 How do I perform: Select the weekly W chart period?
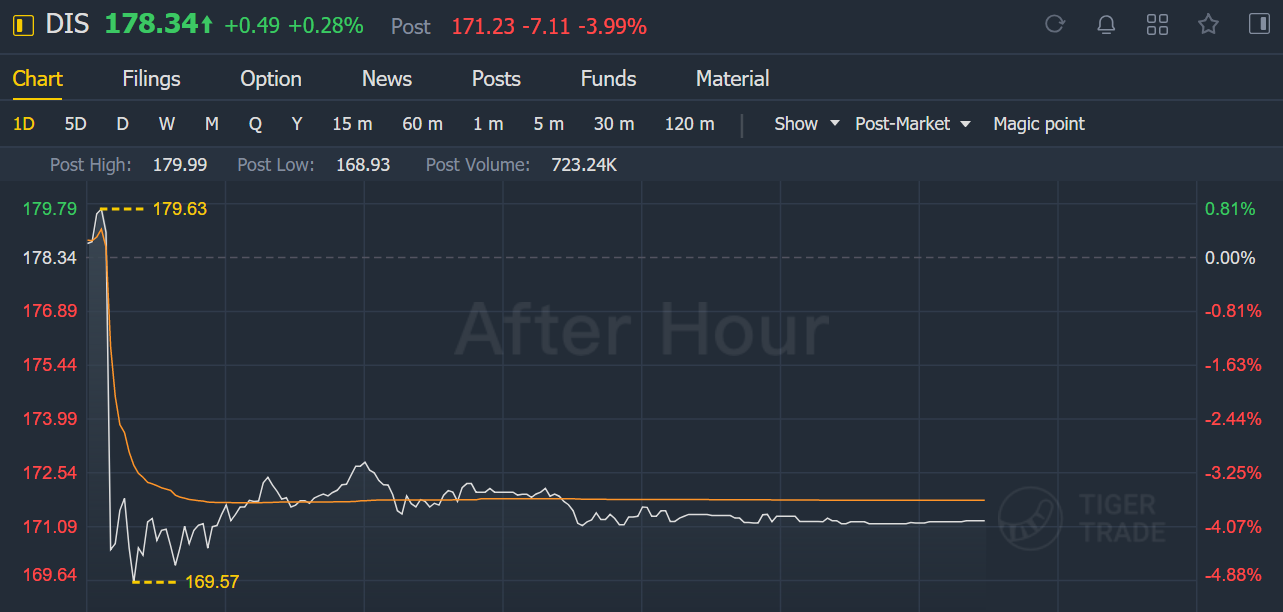click(x=167, y=124)
